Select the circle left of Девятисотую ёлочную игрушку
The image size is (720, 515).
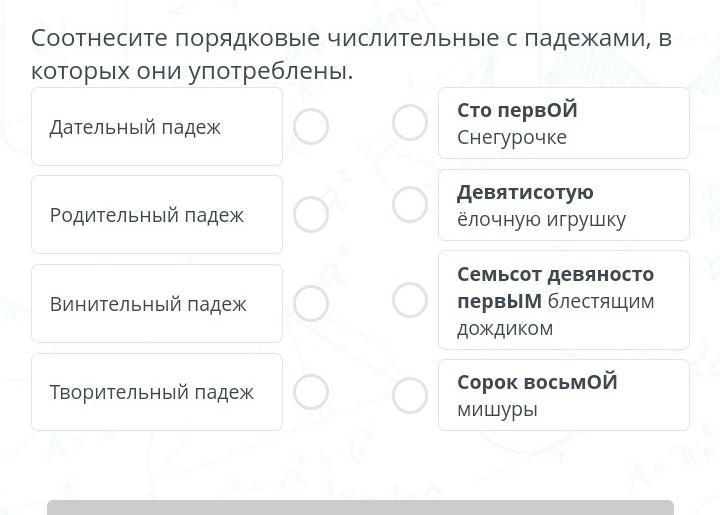click(x=410, y=204)
